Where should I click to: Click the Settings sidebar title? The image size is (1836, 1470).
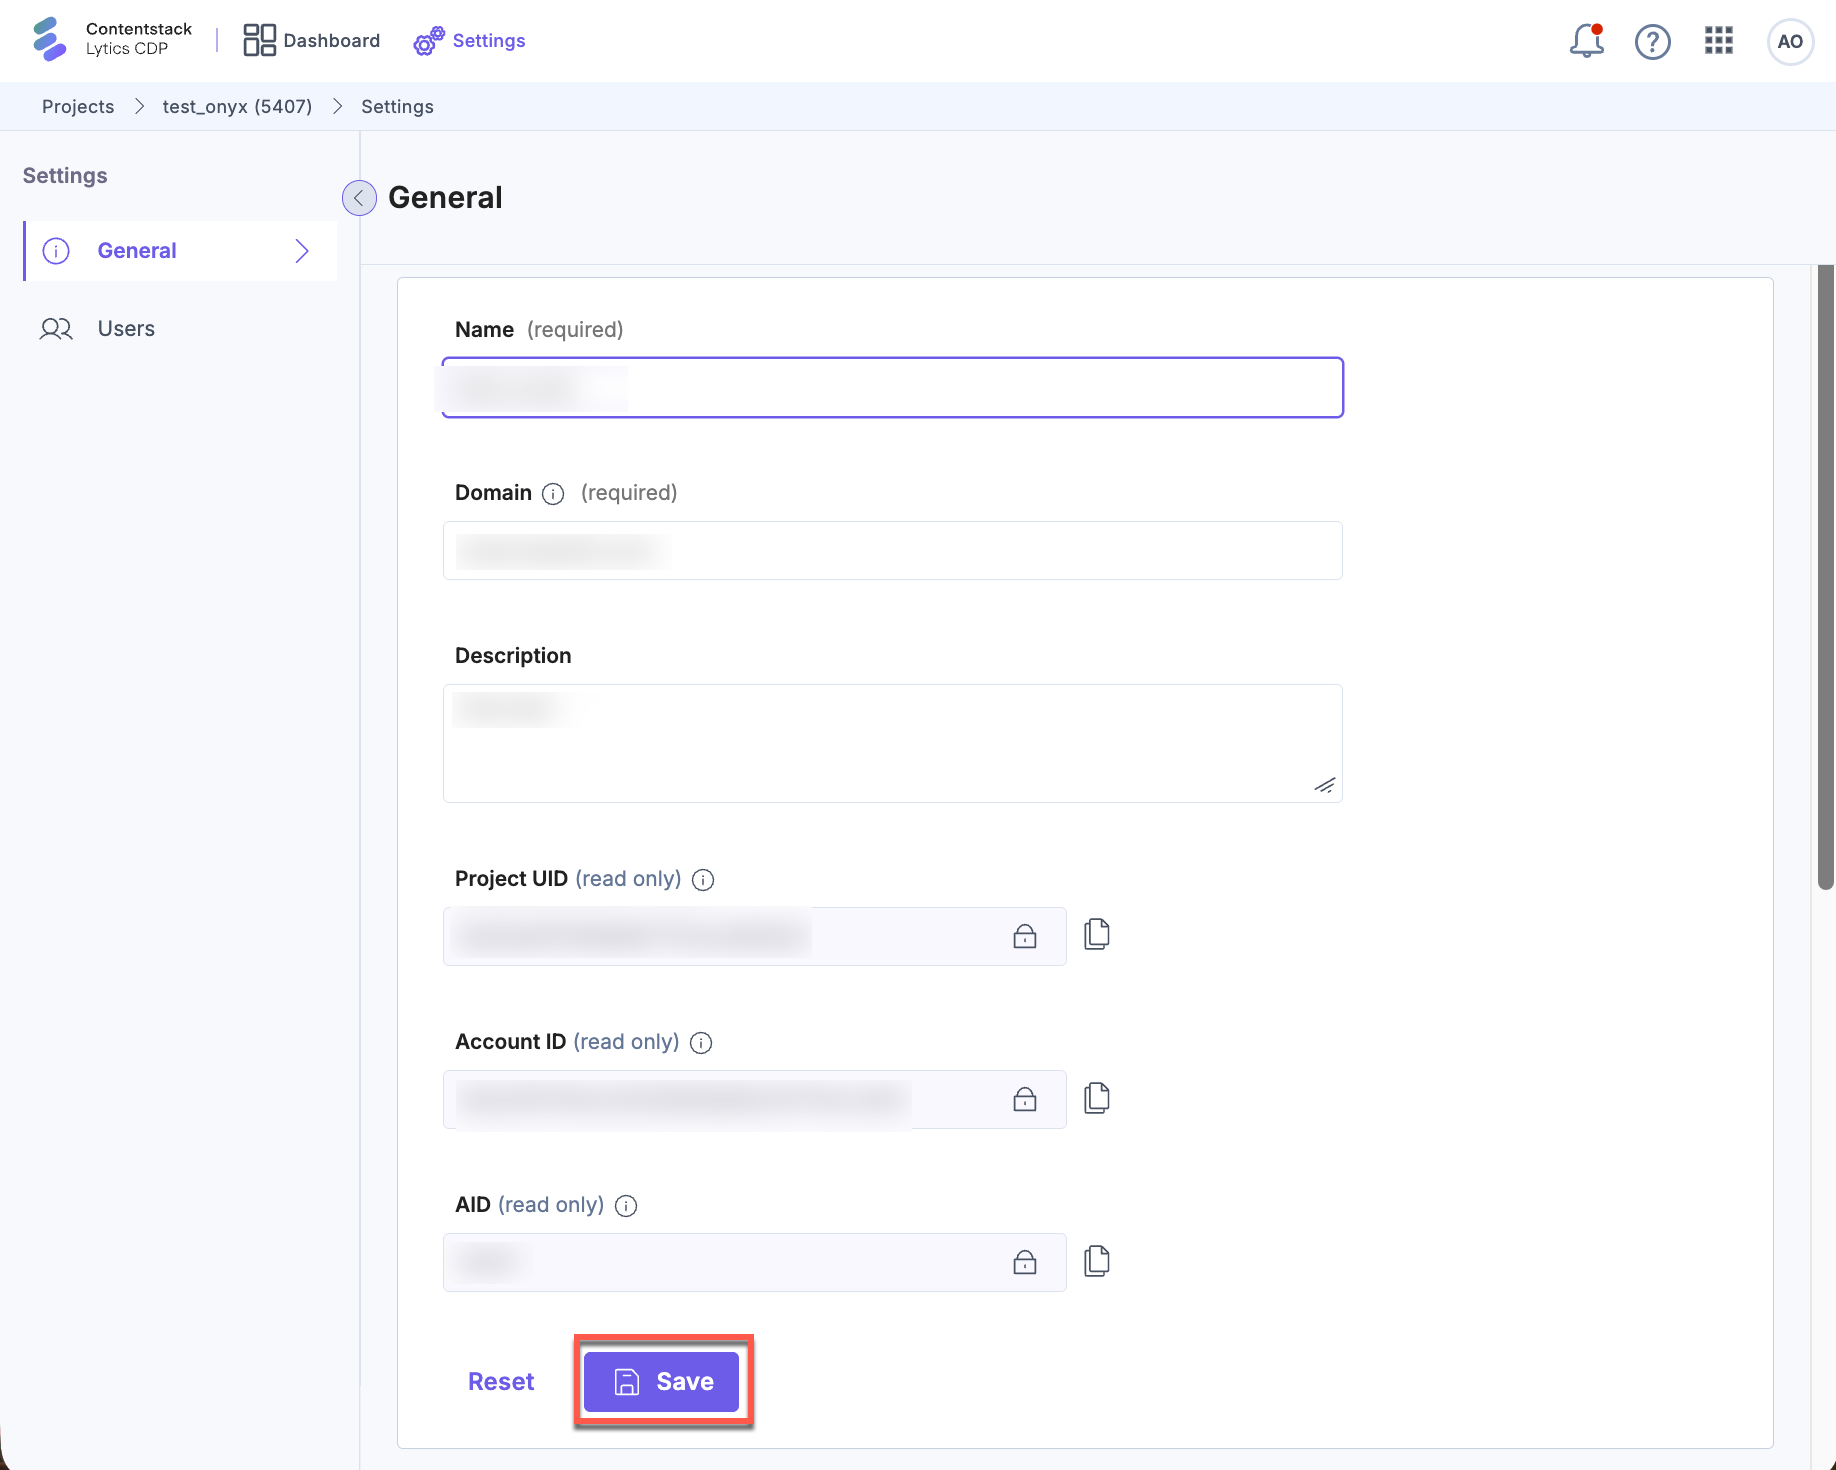[x=65, y=176]
